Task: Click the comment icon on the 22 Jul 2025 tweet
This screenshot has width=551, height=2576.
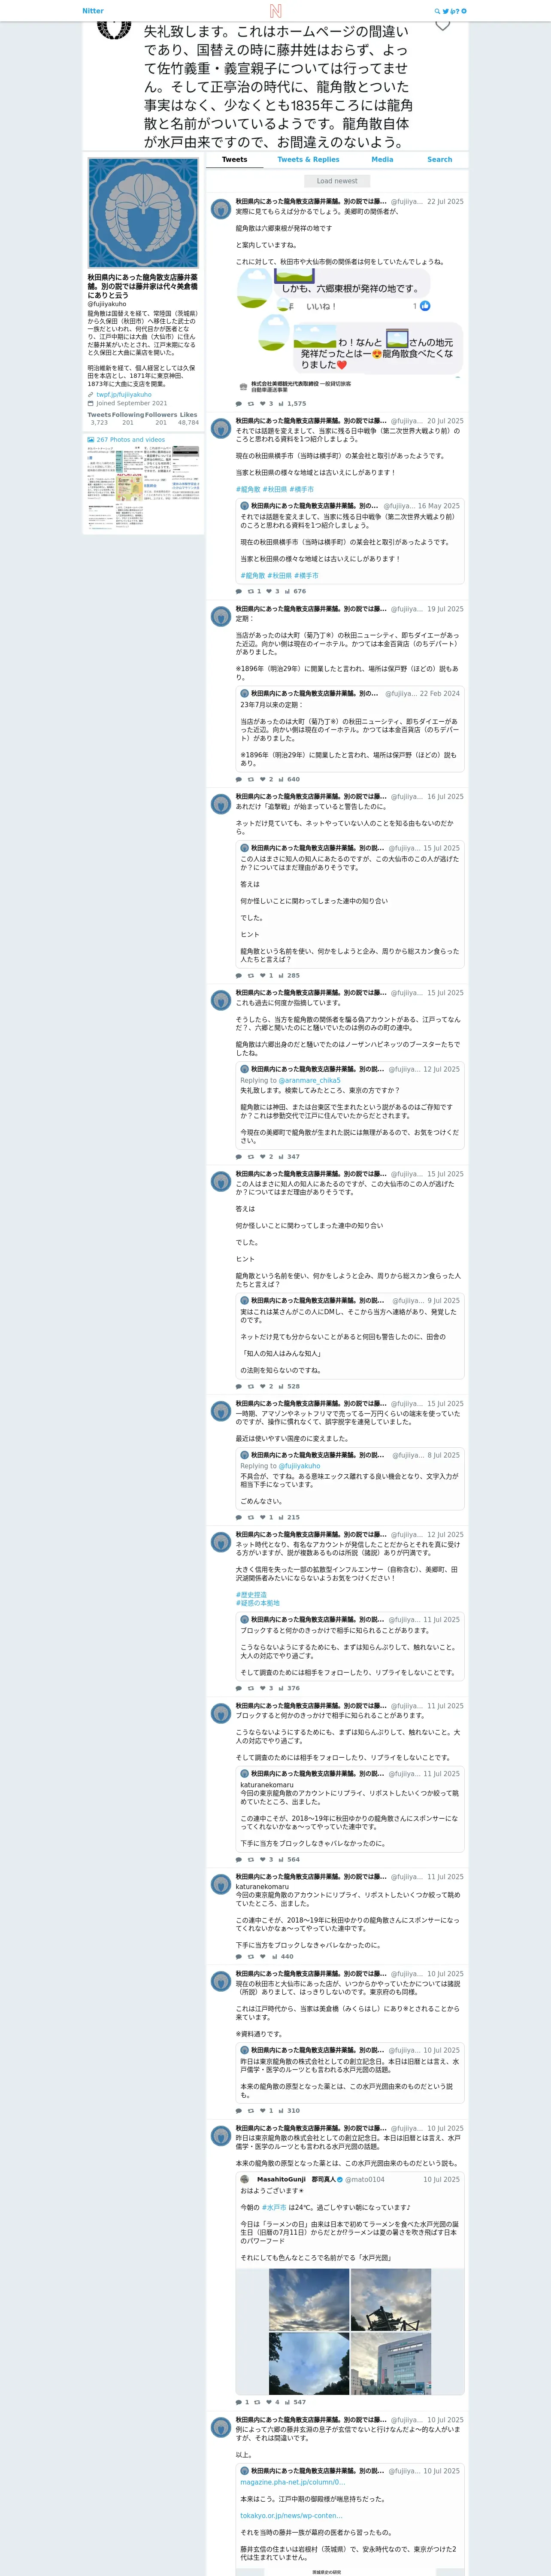Action: (x=238, y=404)
